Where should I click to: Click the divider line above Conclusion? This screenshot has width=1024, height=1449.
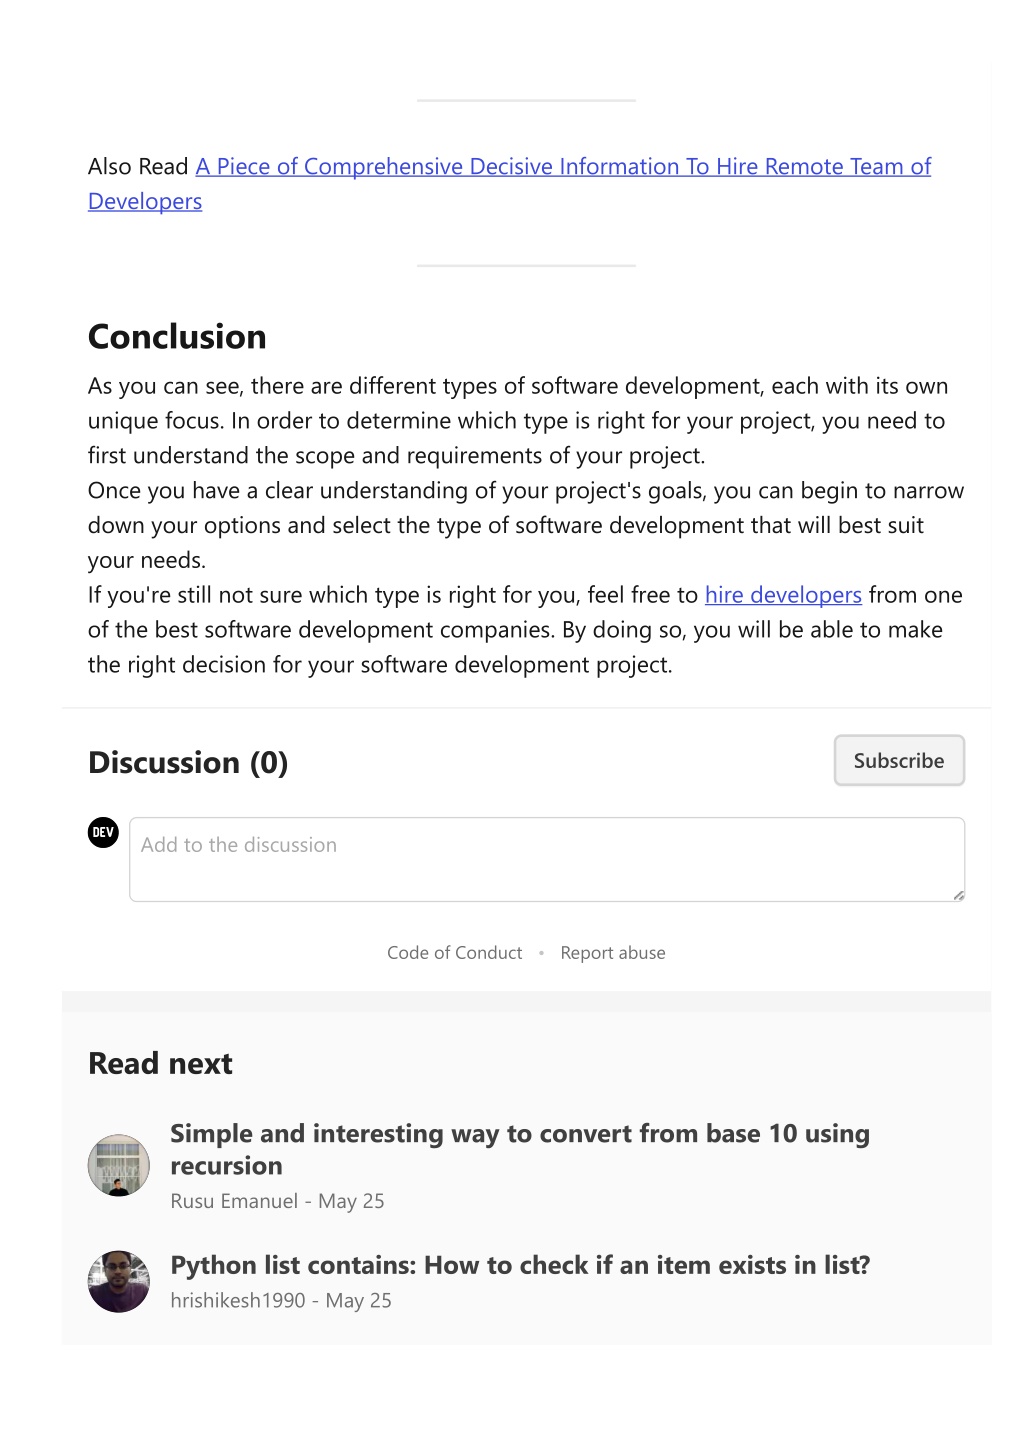pos(526,266)
